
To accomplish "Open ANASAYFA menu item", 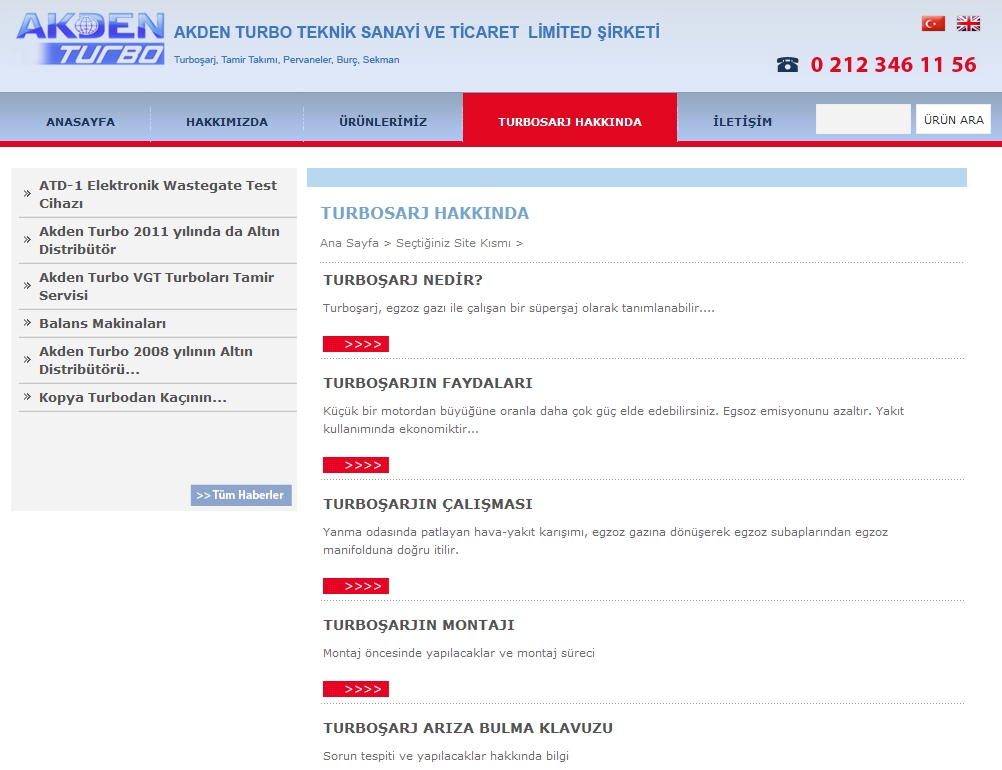I will coord(81,121).
